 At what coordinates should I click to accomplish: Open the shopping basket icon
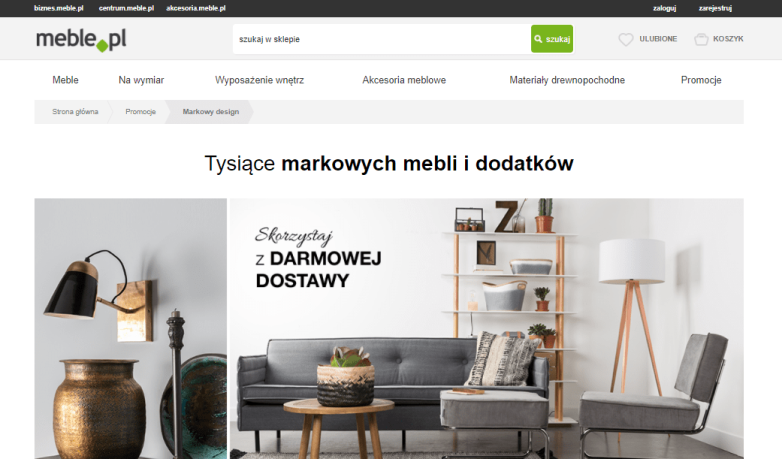701,39
